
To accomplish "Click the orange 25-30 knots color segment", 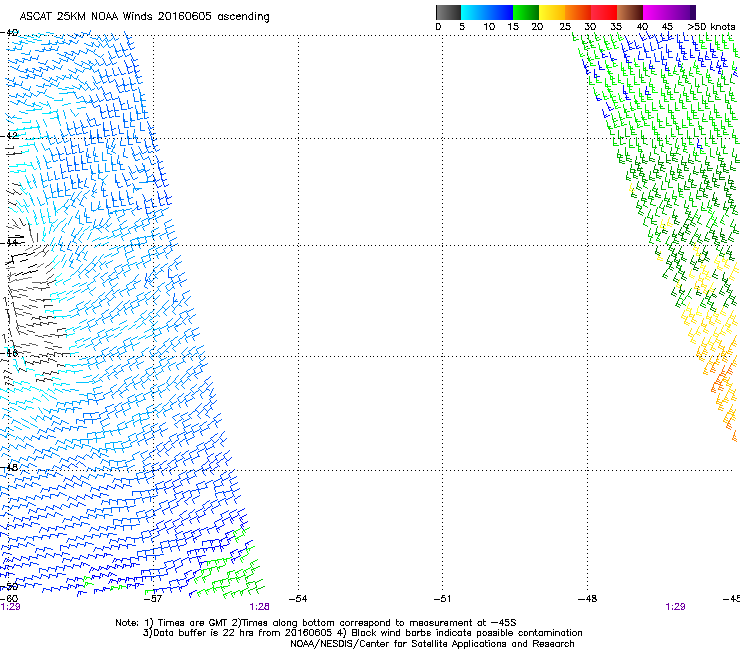I will pos(578,12).
